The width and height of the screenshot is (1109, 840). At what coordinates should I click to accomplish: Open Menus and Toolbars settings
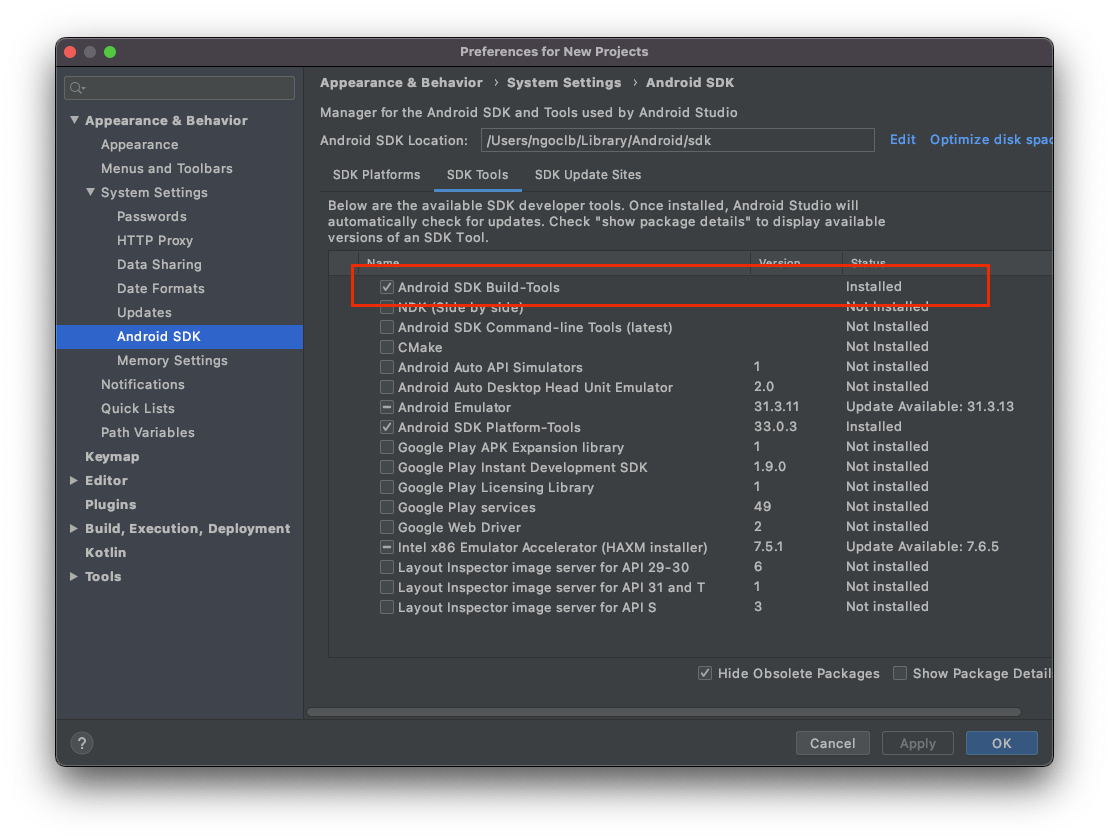(167, 168)
